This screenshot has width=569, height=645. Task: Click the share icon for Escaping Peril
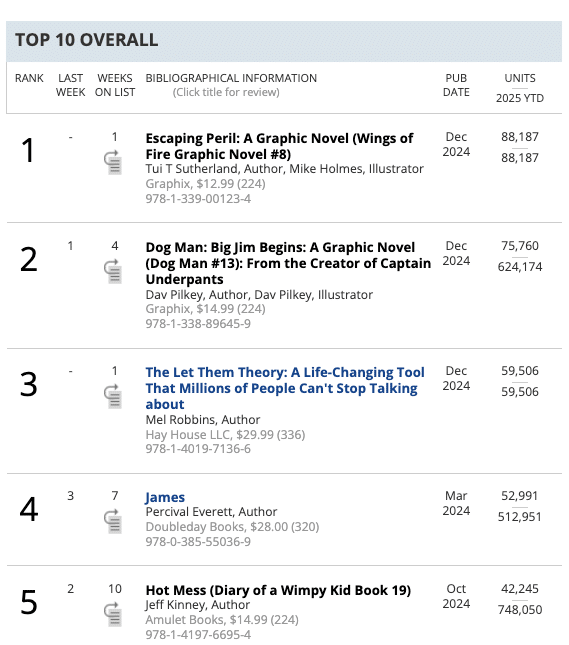[x=113, y=162]
